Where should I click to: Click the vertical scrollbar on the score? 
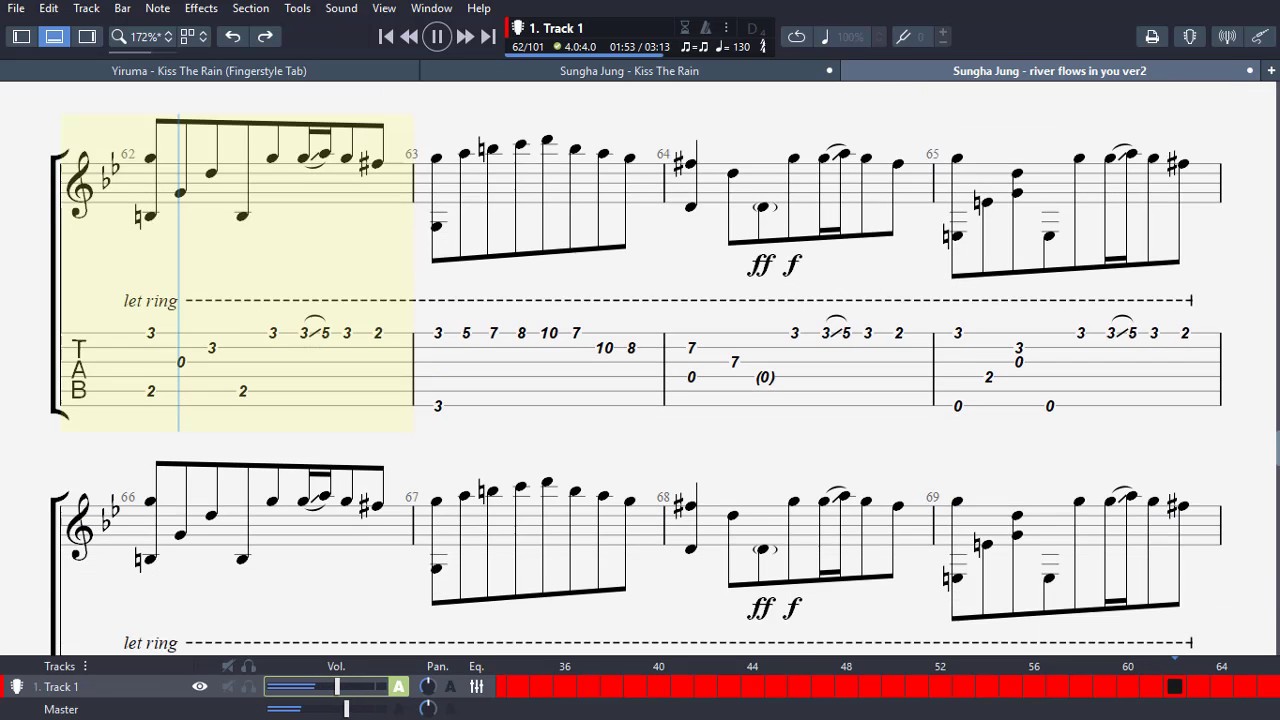(x=1277, y=447)
